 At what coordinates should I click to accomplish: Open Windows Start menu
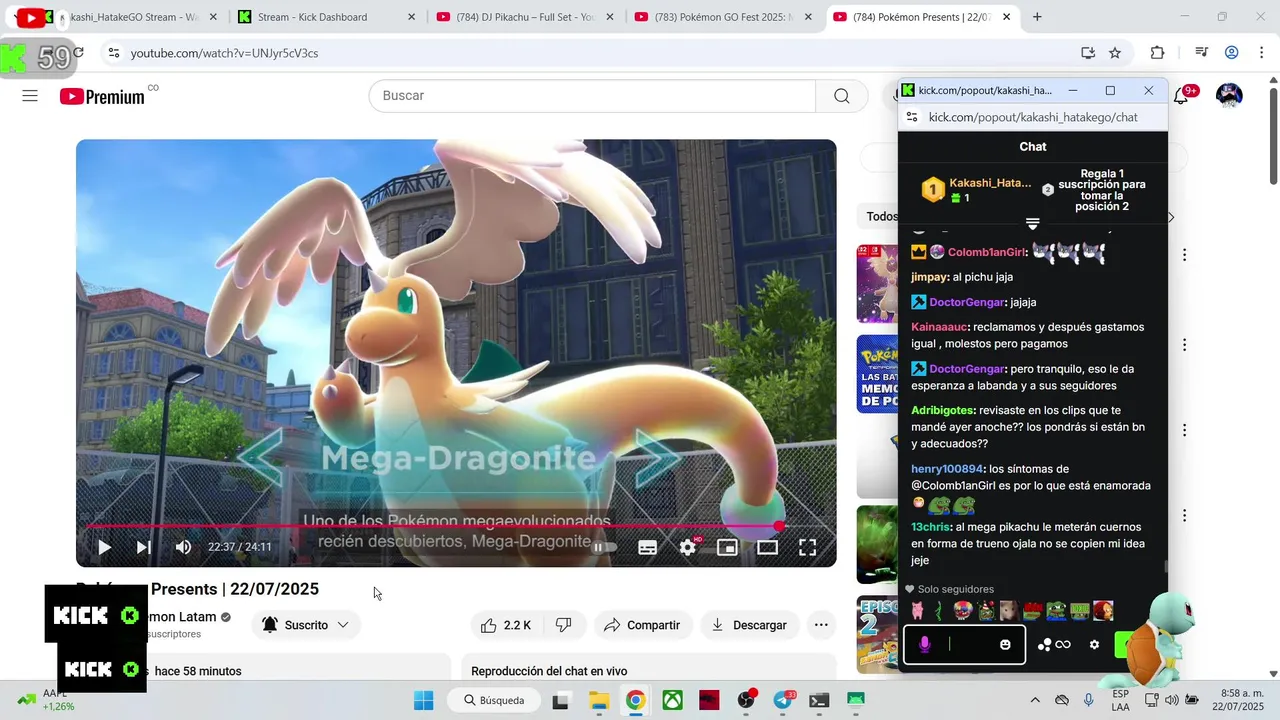click(424, 700)
